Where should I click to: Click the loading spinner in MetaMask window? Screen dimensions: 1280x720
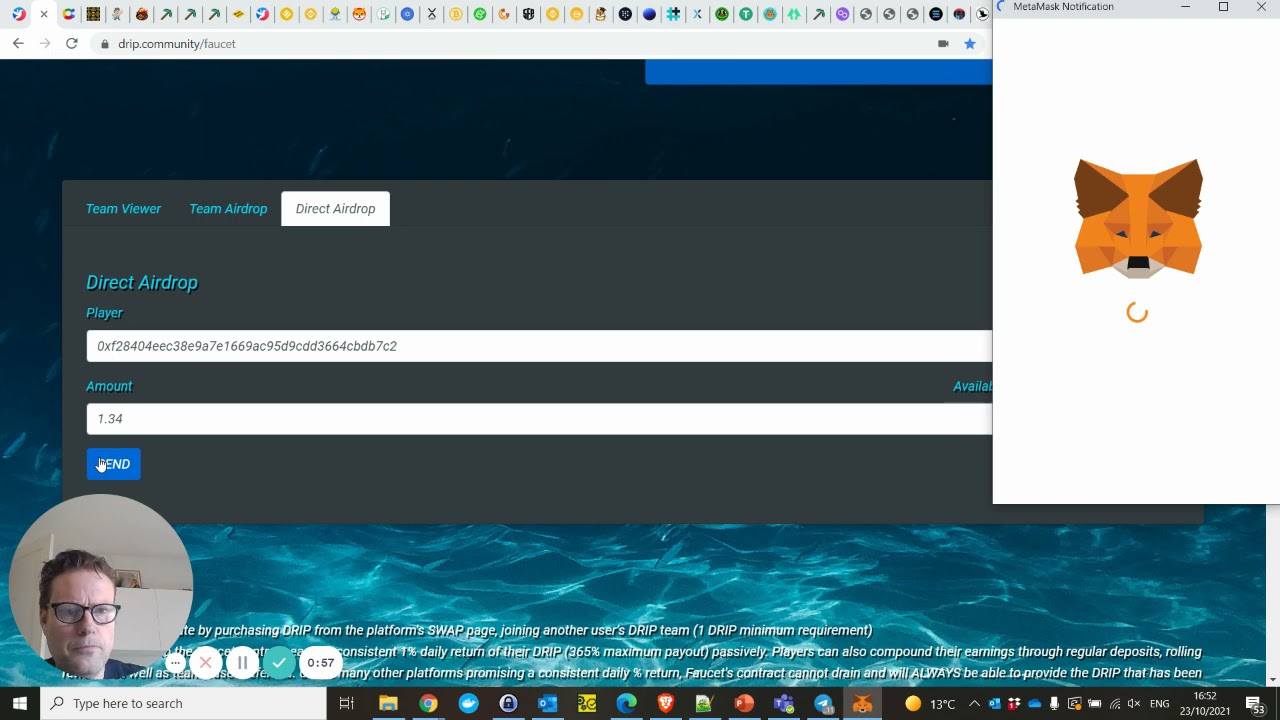[1137, 312]
